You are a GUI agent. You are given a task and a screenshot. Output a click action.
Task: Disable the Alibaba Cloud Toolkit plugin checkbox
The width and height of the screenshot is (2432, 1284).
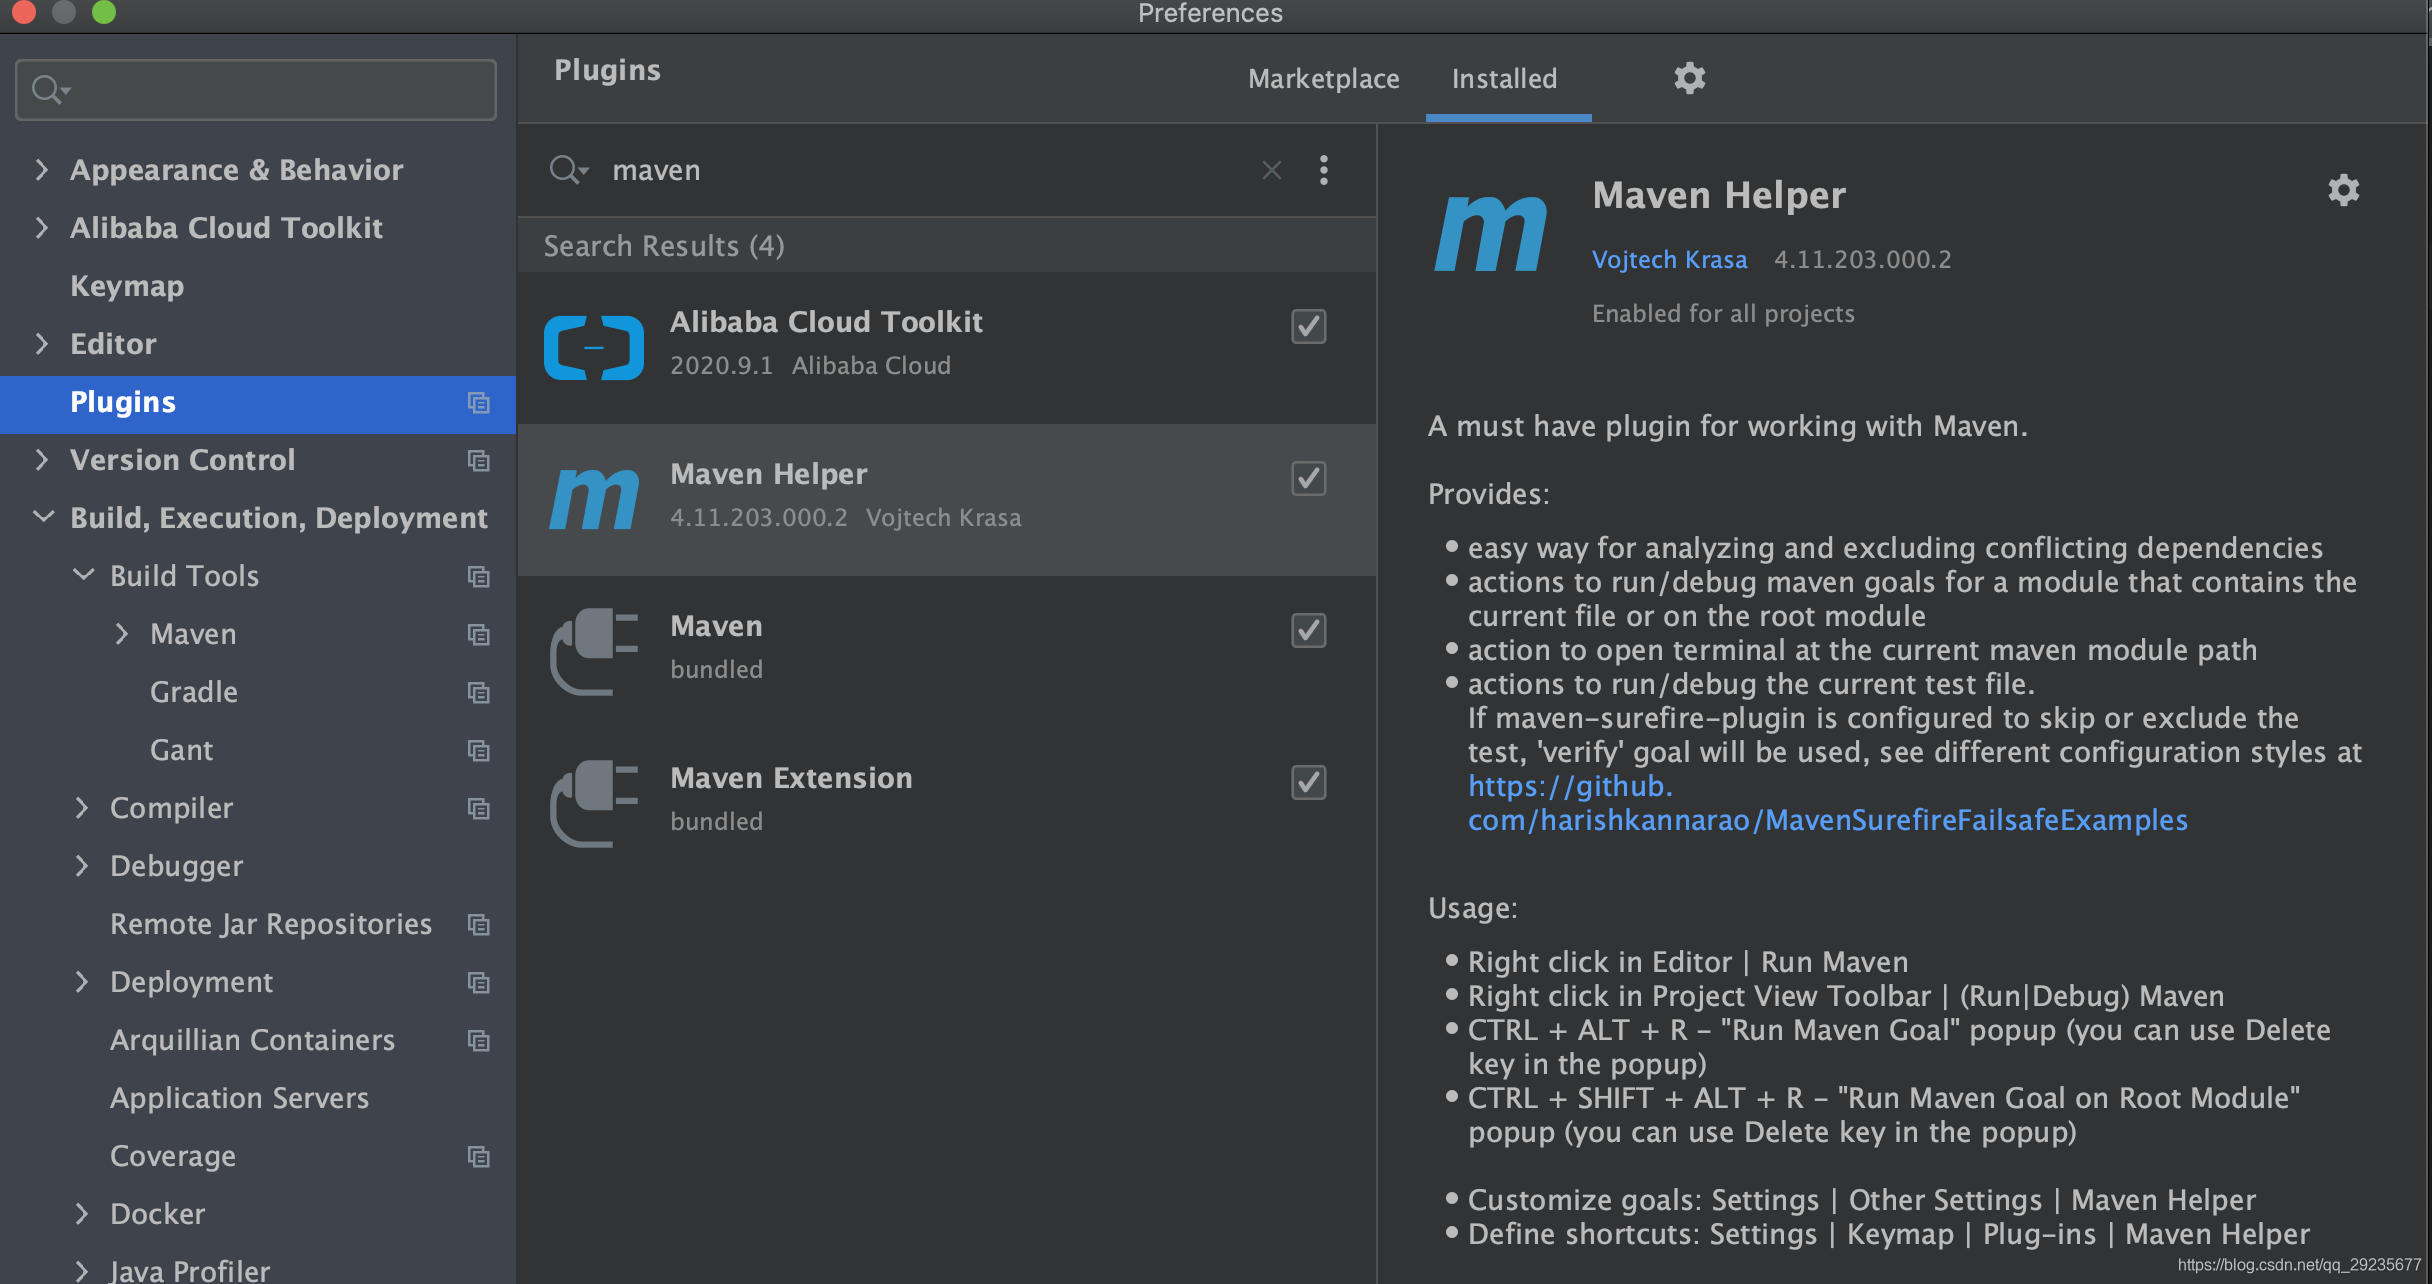click(x=1308, y=327)
